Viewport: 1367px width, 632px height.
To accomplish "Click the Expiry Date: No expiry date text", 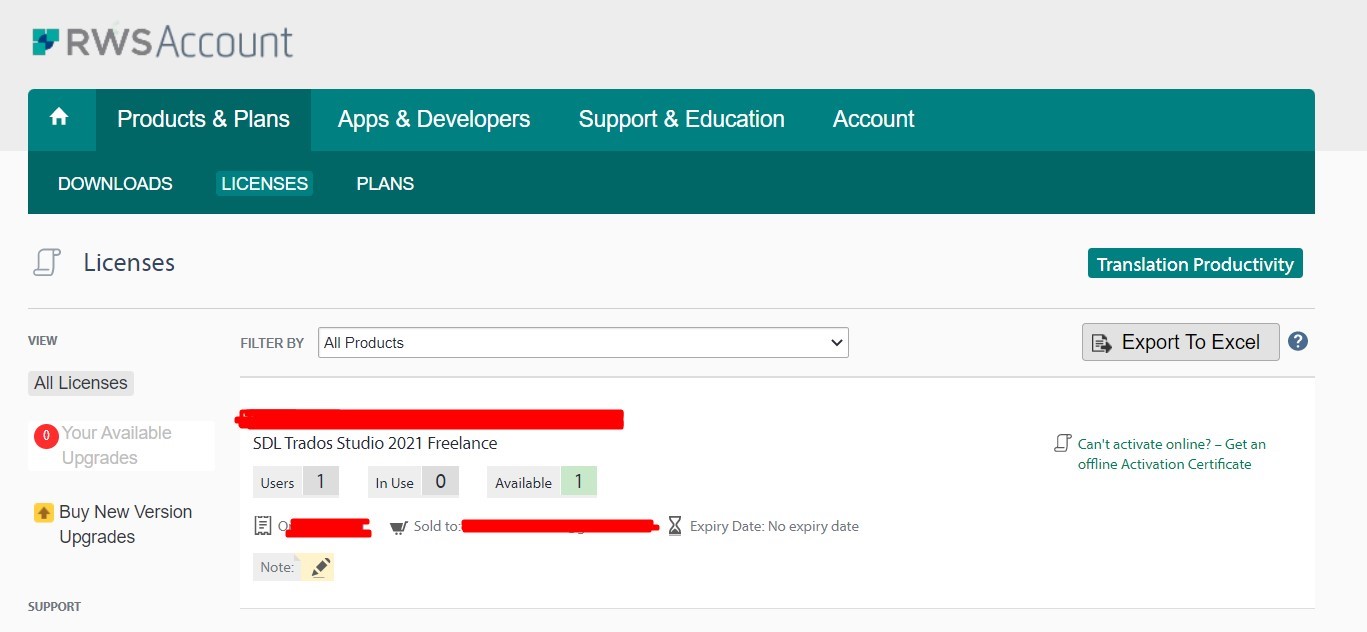I will click(774, 526).
